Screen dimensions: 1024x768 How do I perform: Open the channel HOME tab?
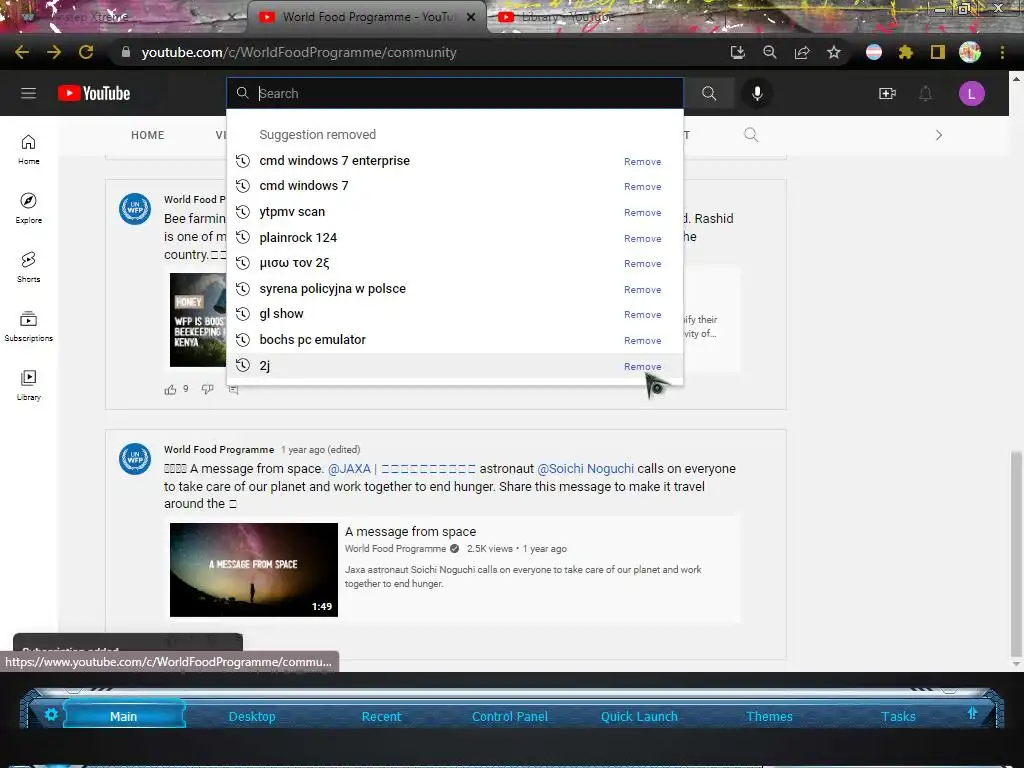[148, 135]
